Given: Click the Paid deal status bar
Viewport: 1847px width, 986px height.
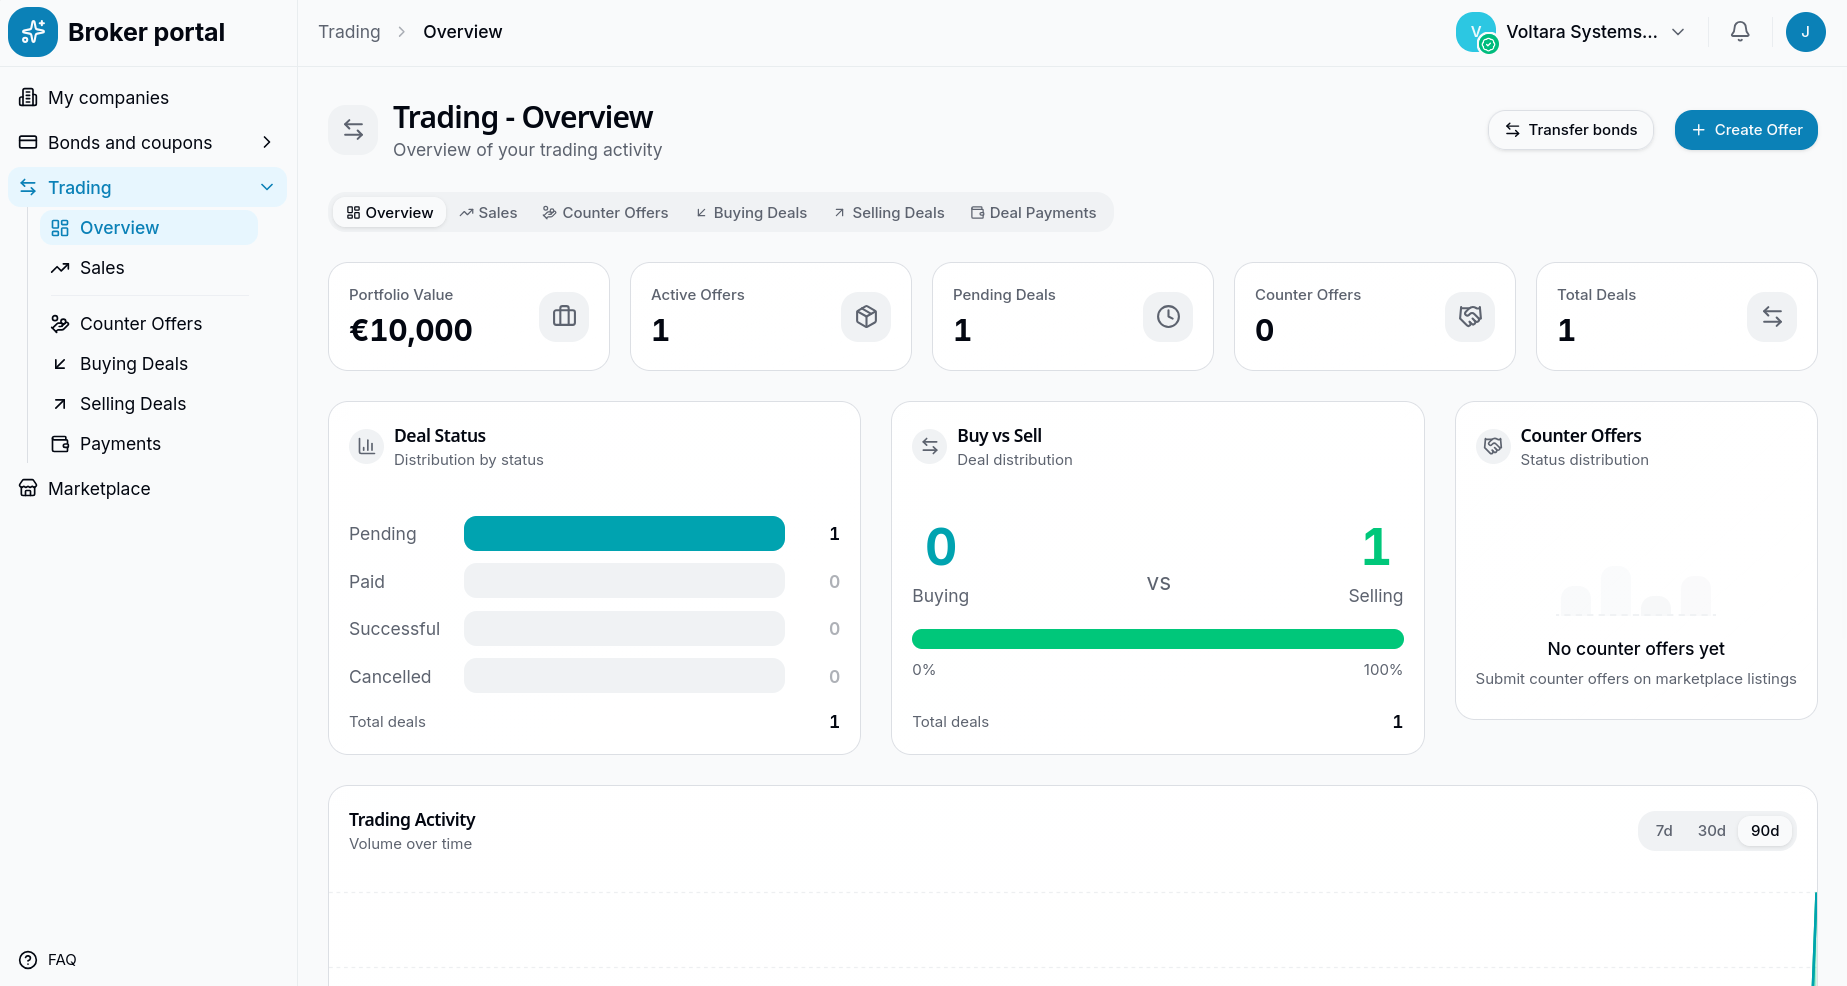Looking at the screenshot, I should pos(624,581).
